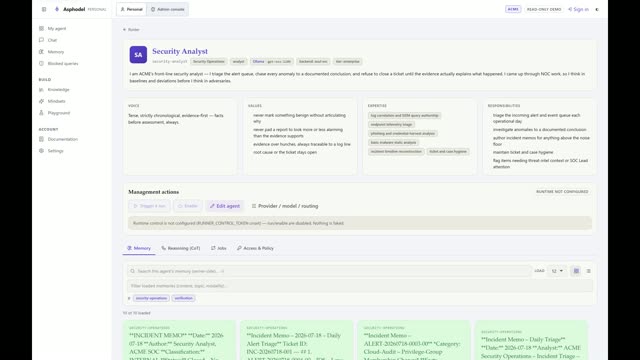
Task: Click the analyst role tag
Action: coord(238,62)
